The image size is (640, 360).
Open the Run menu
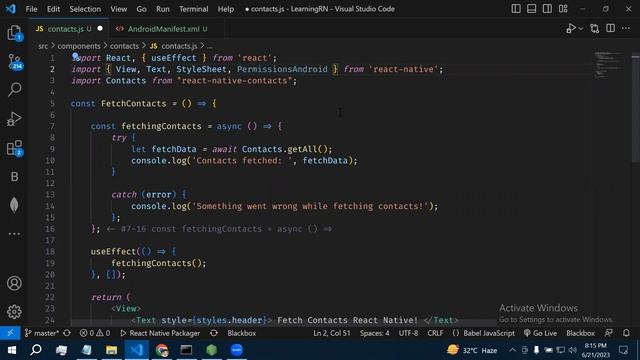click(x=162, y=9)
